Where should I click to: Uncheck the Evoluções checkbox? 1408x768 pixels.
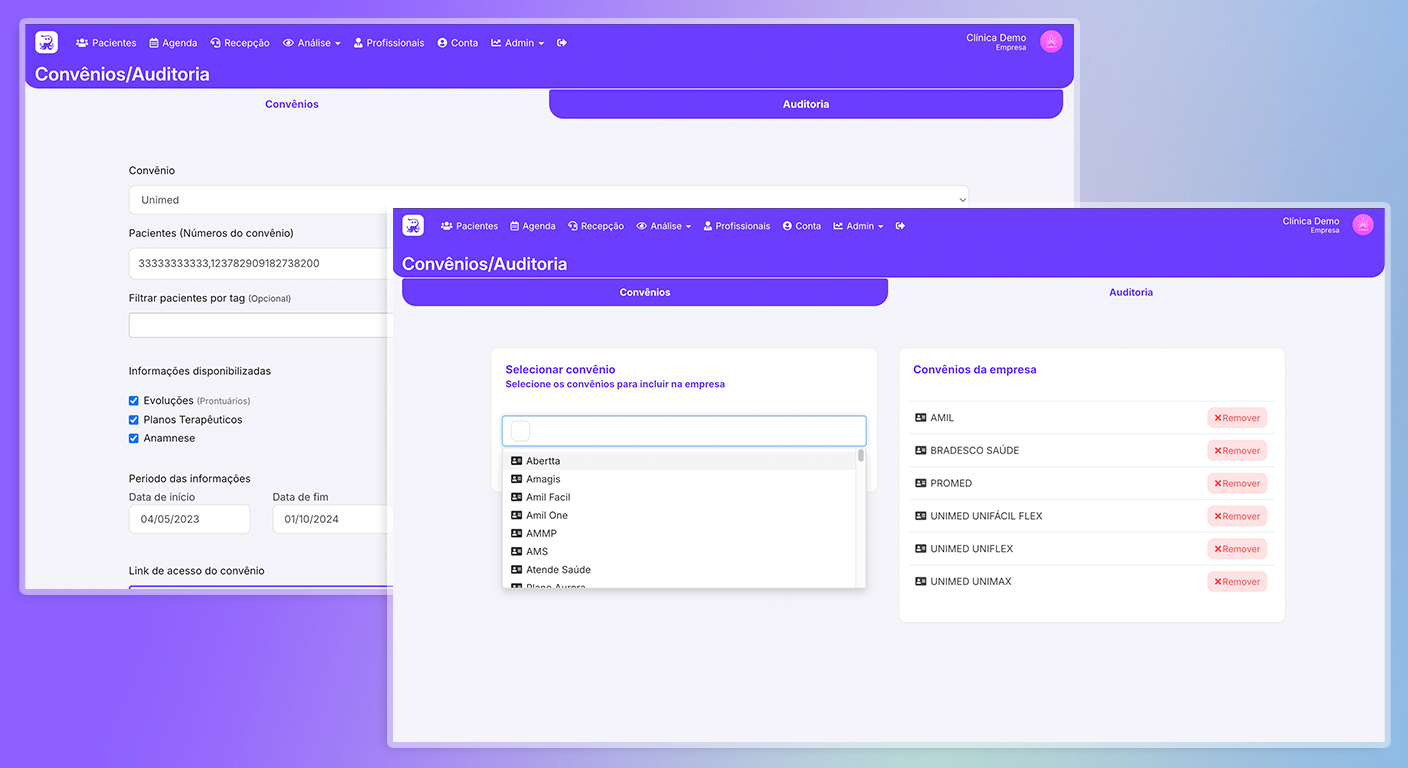134,401
